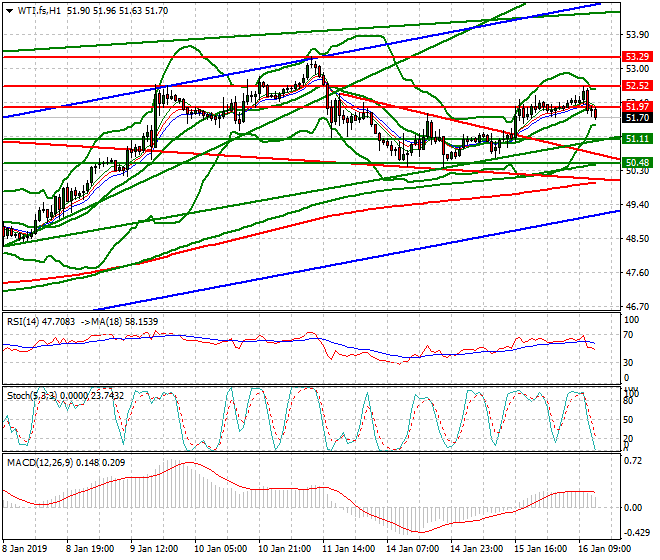This screenshot has height=560, width=660.
Task: Open the chart menu triangle beside WTI.fs,H1
Action: pyautogui.click(x=10, y=11)
